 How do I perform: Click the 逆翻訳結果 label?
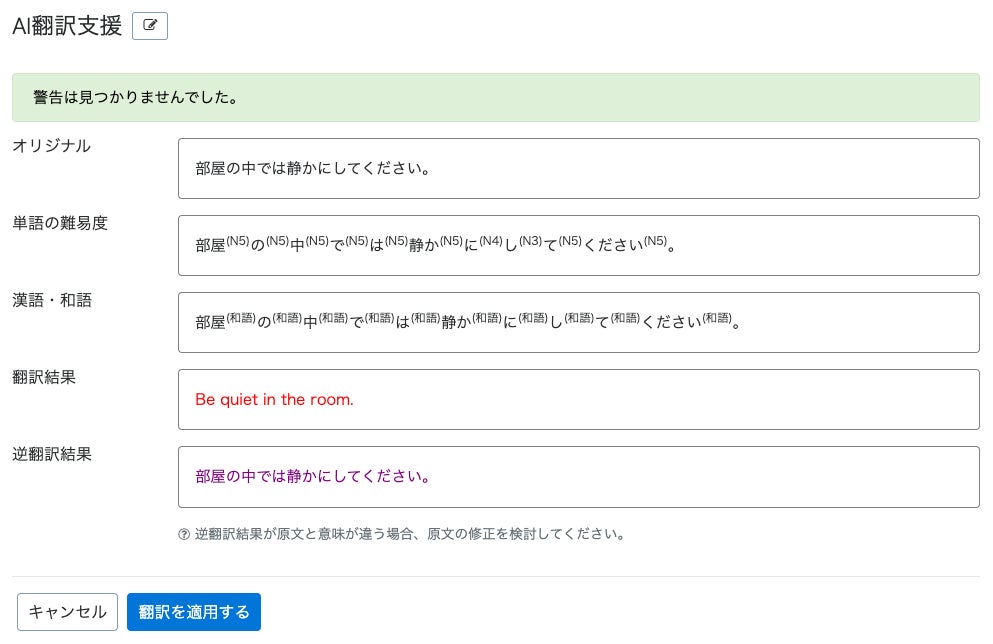point(52,455)
